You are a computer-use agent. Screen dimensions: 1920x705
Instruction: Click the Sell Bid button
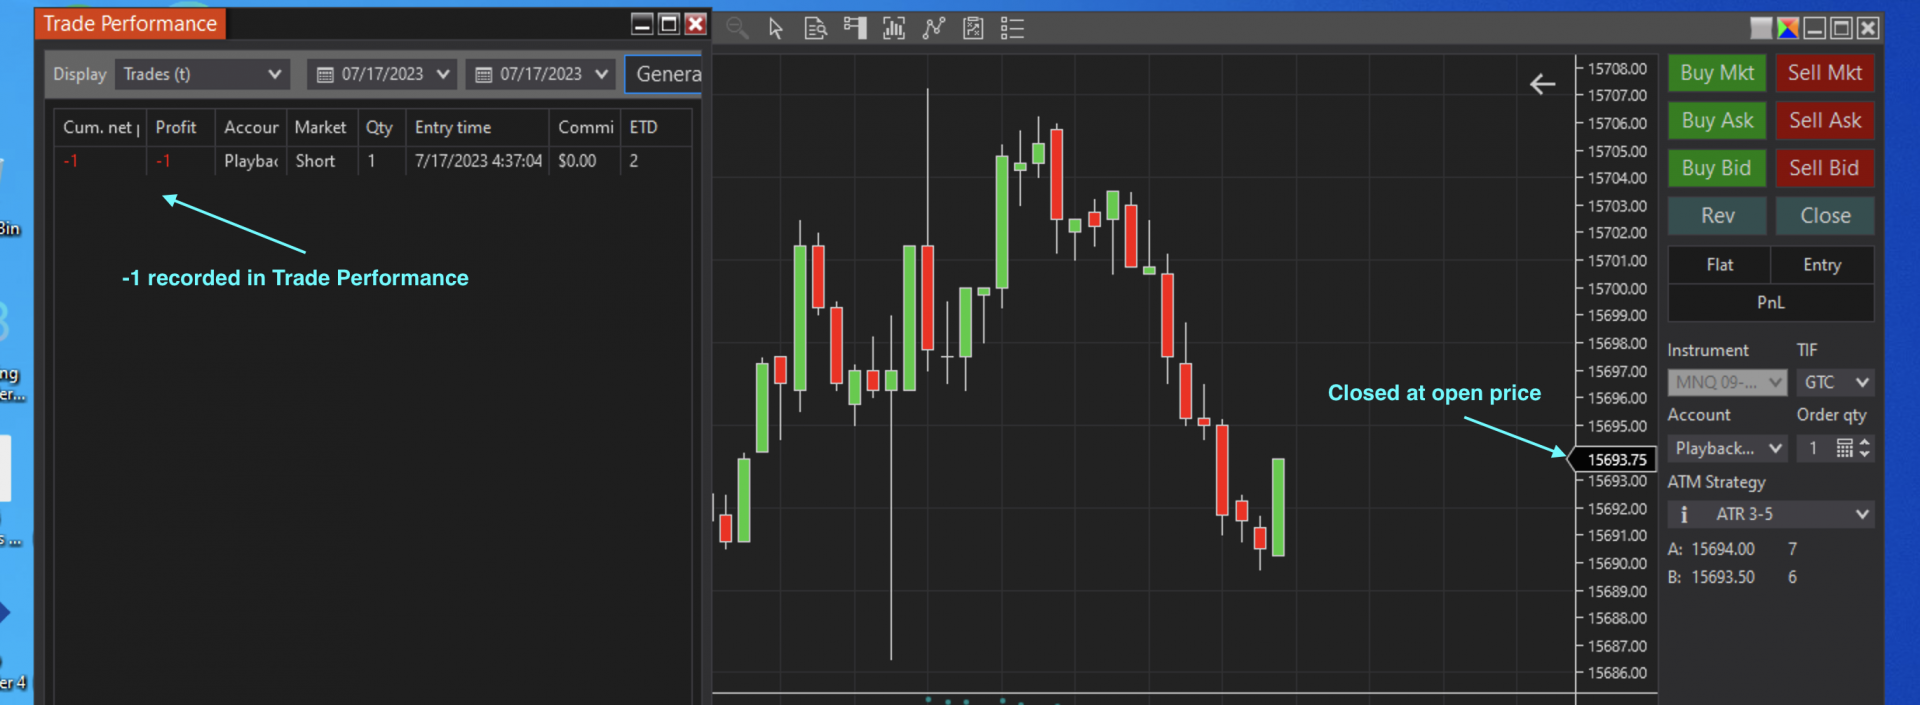pyautogui.click(x=1825, y=168)
